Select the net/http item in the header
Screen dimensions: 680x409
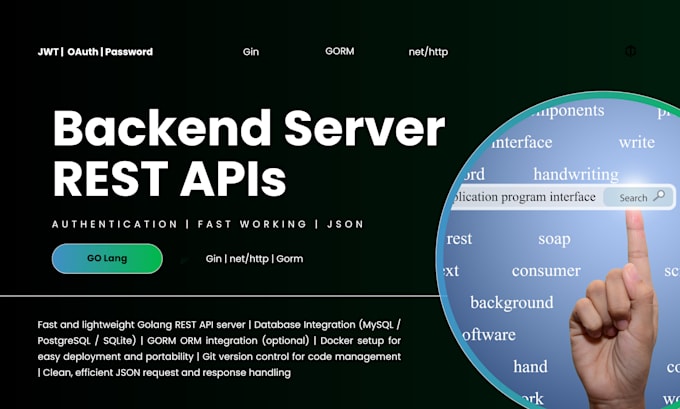pos(428,52)
